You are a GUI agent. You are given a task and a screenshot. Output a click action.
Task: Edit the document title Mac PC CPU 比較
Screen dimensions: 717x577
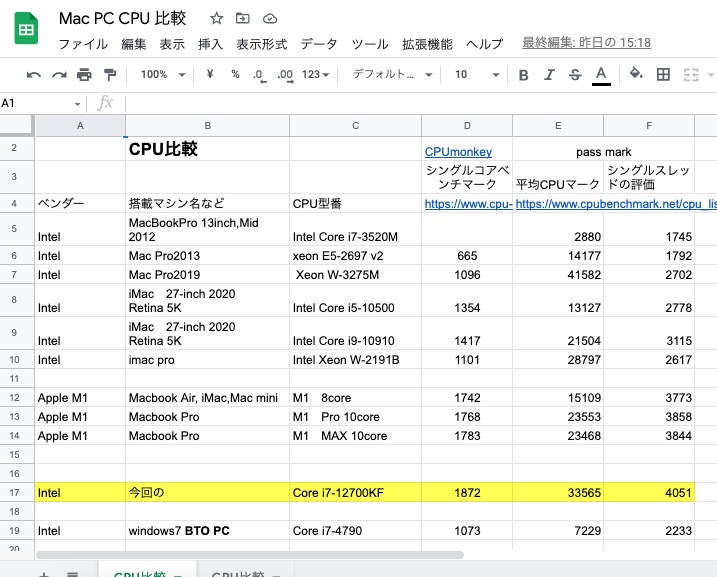122,18
